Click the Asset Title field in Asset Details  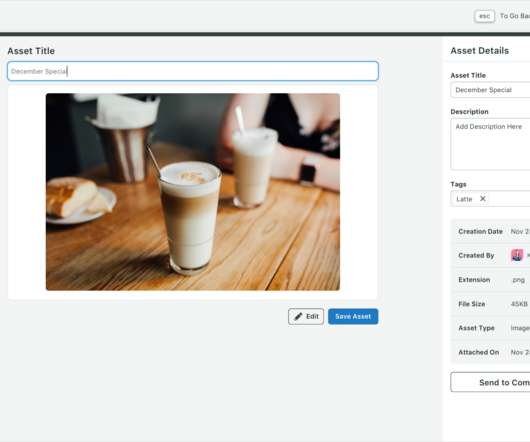coord(490,90)
